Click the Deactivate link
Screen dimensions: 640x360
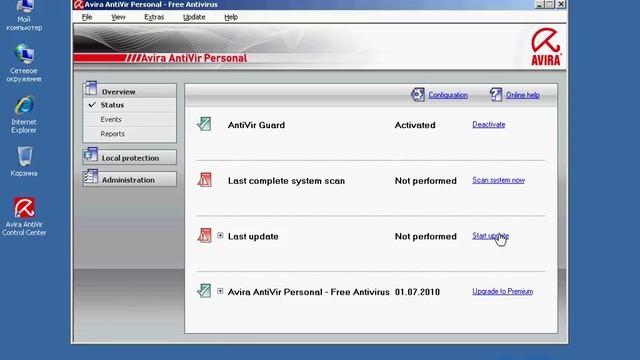coord(489,124)
